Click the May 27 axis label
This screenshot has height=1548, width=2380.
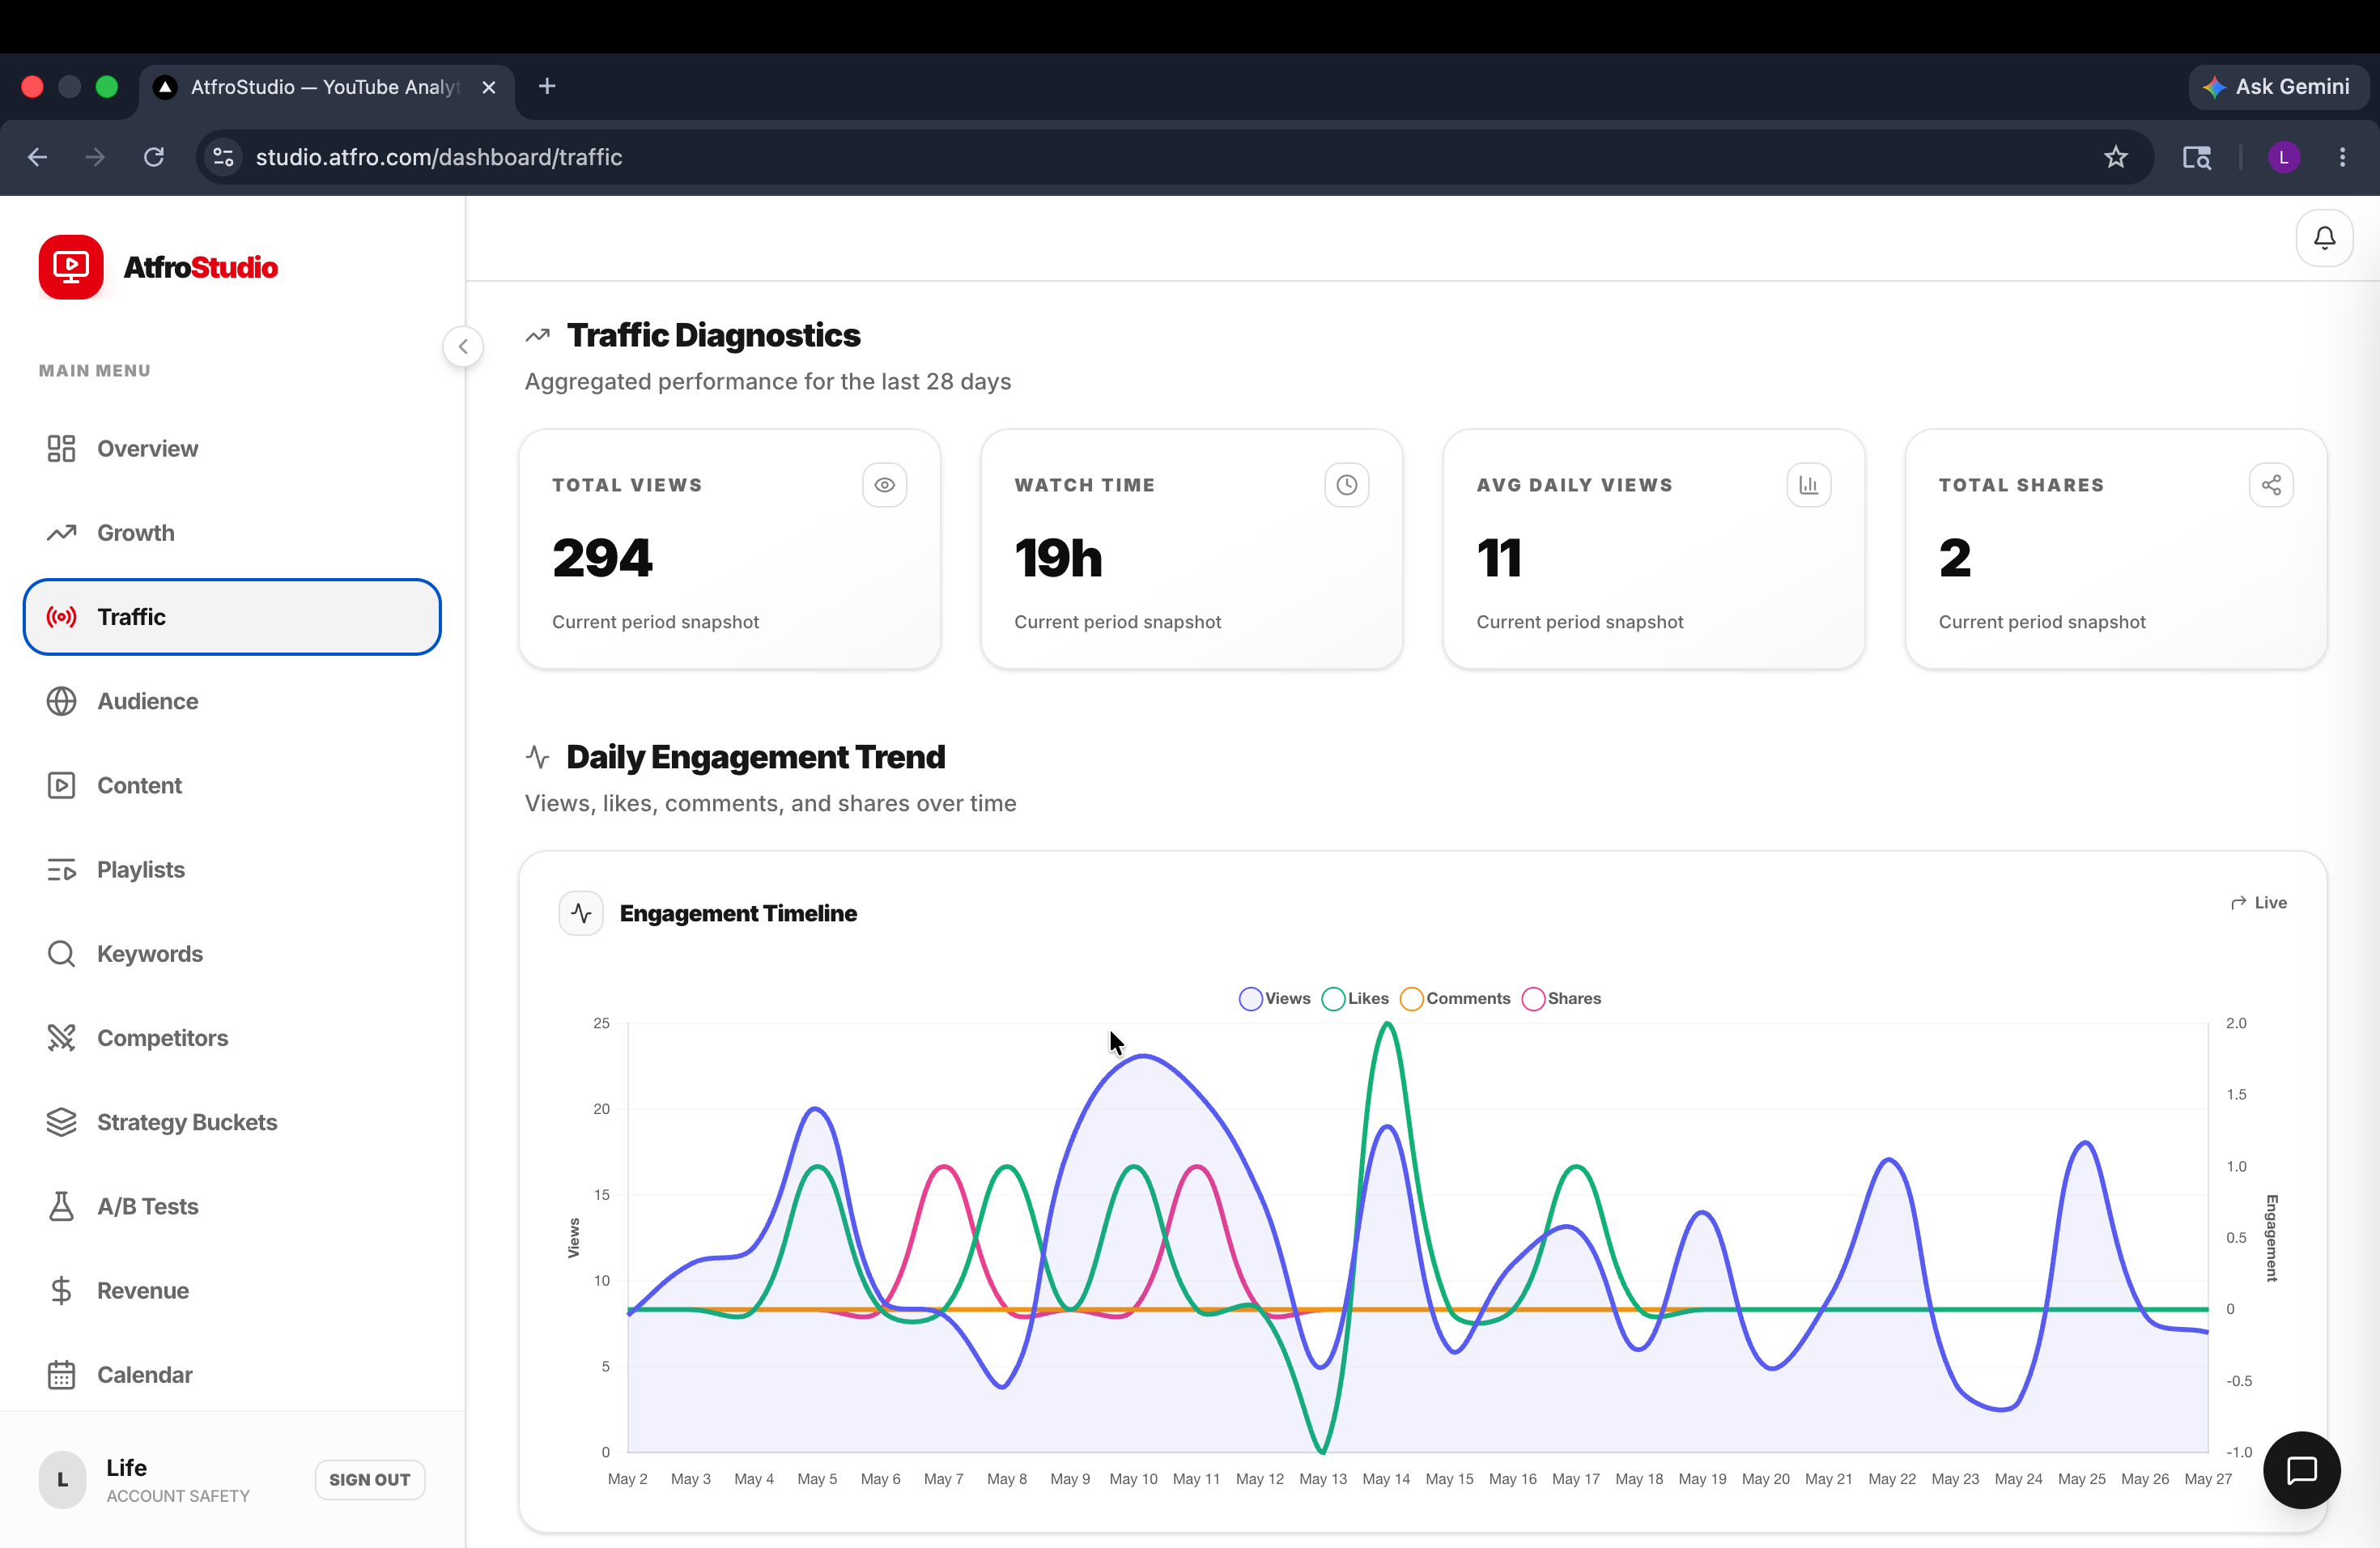pyautogui.click(x=2207, y=1479)
